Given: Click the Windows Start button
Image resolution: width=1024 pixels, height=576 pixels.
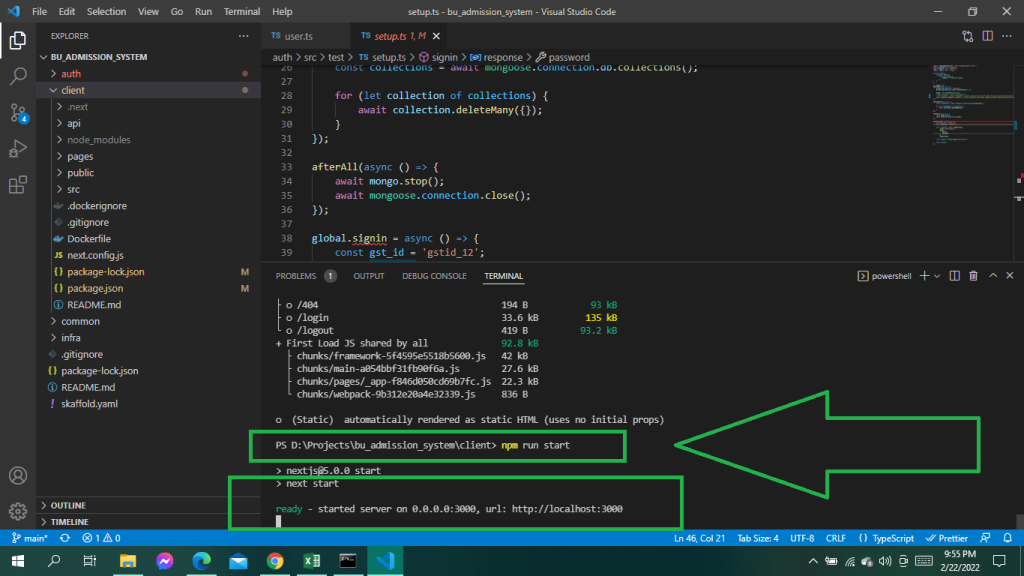Looking at the screenshot, I should click(18, 561).
